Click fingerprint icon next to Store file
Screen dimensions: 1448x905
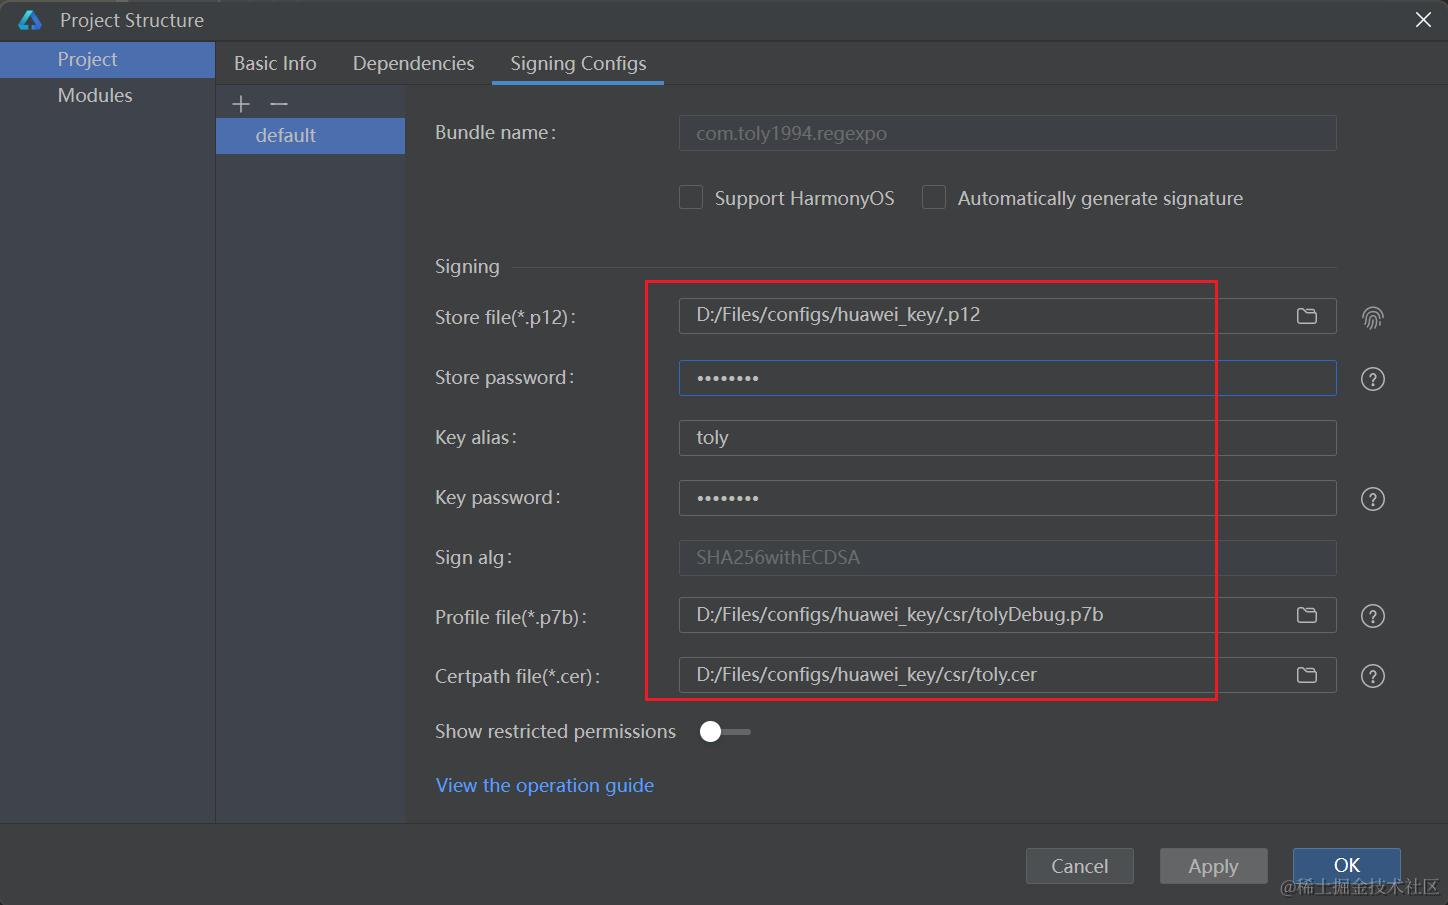1372,318
